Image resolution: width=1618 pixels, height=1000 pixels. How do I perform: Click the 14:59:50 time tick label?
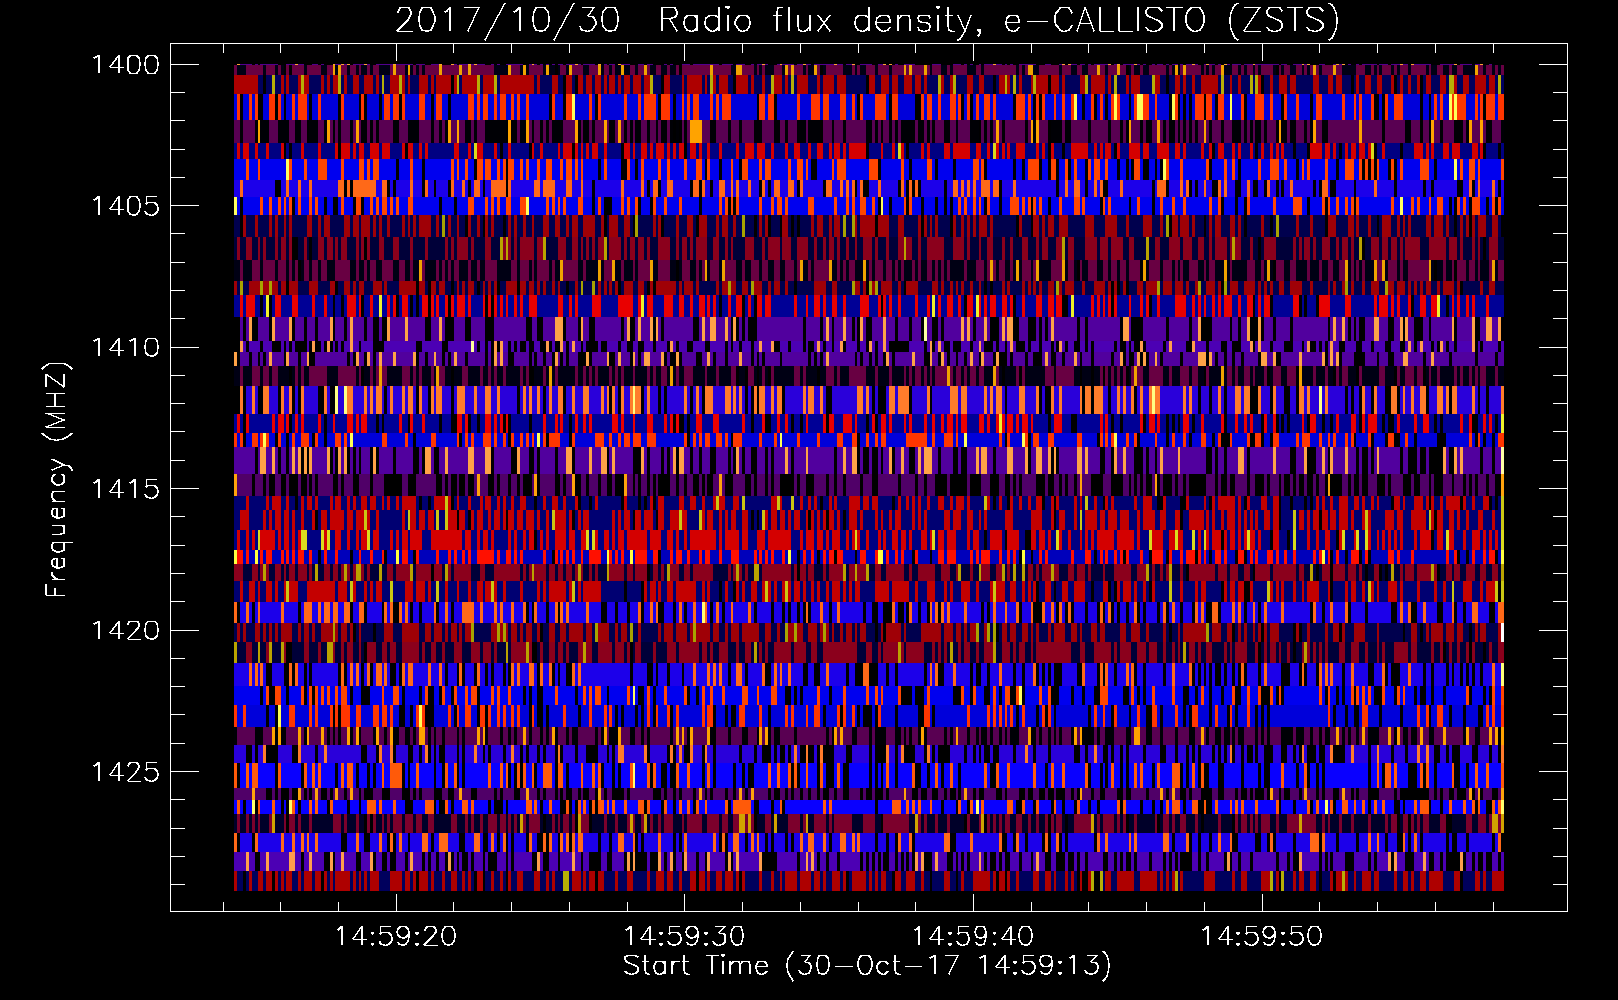(x=1261, y=937)
